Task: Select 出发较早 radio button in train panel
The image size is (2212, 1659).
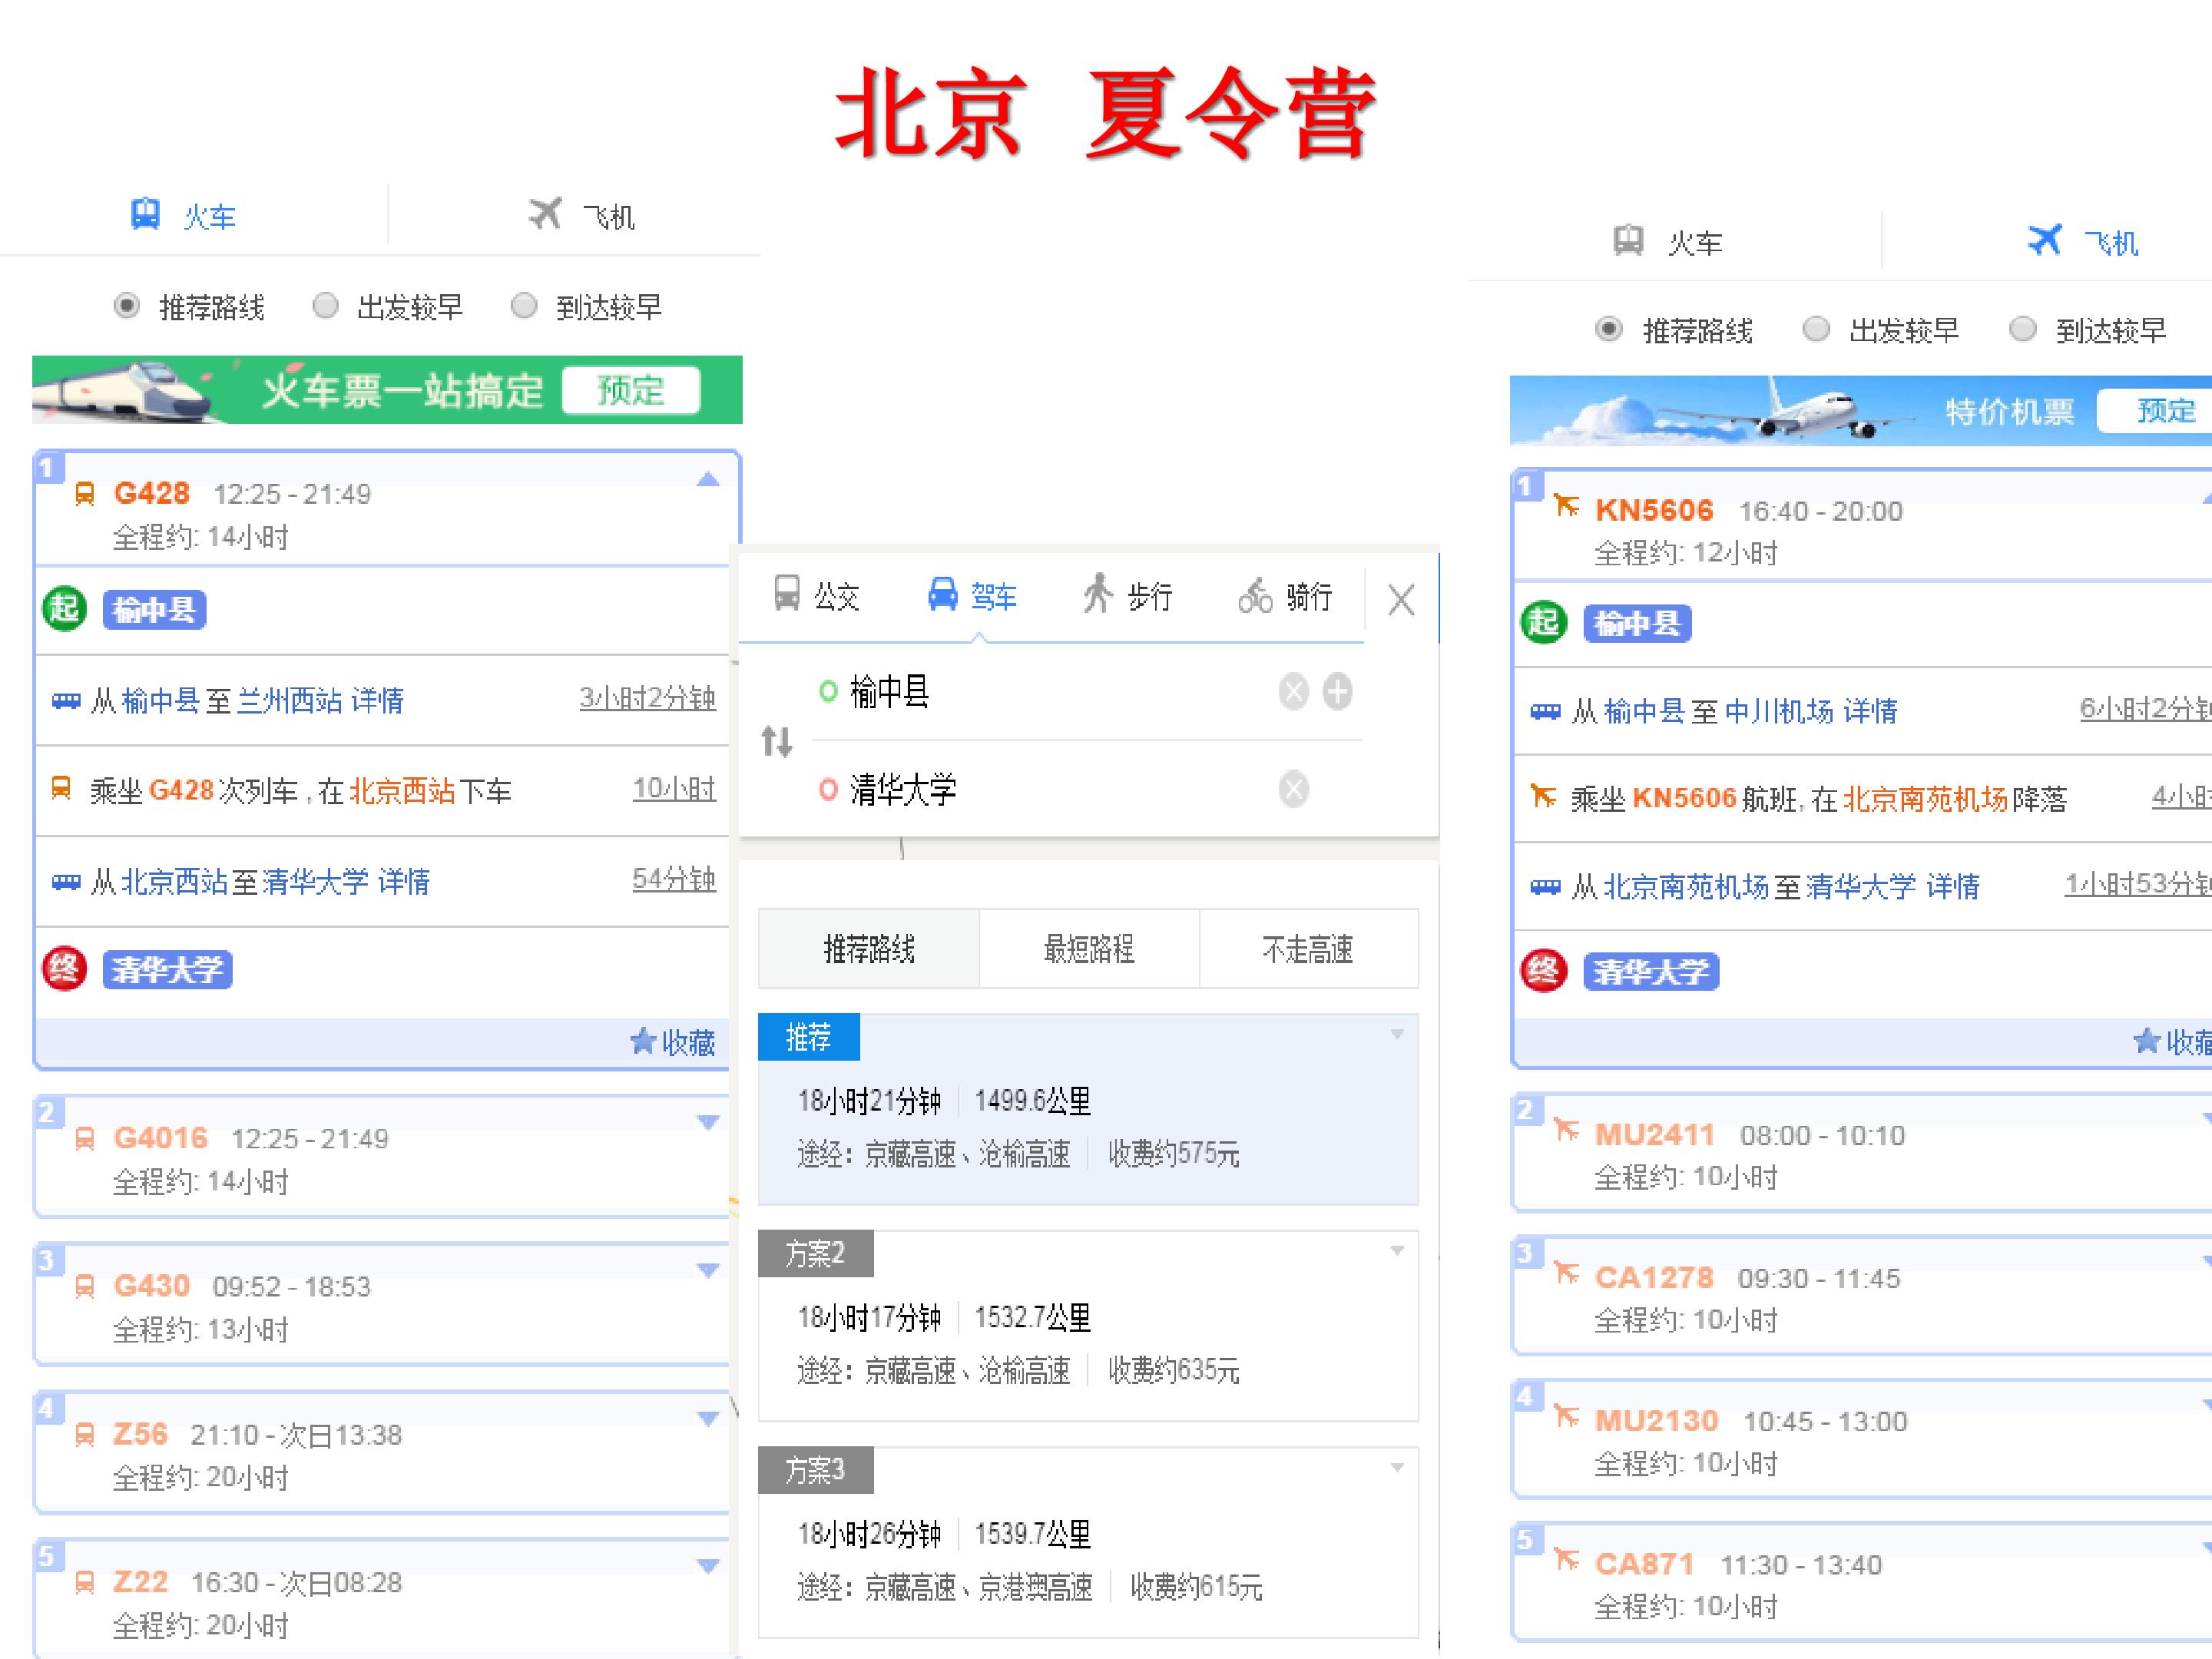Action: tap(325, 305)
